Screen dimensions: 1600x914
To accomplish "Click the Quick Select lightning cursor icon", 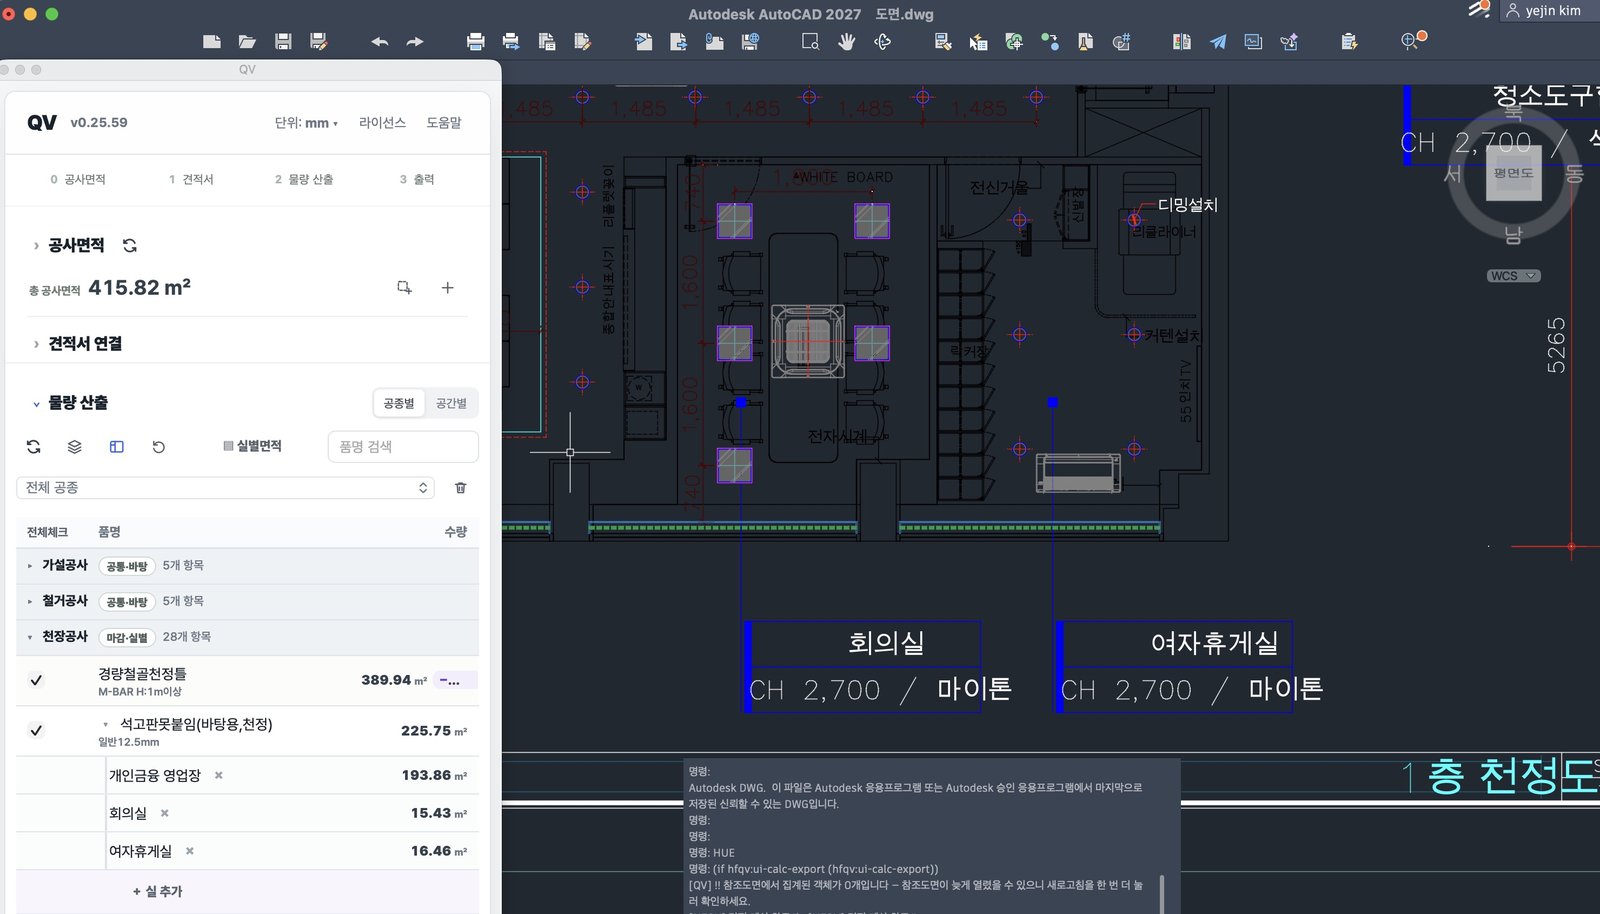I will 978,41.
